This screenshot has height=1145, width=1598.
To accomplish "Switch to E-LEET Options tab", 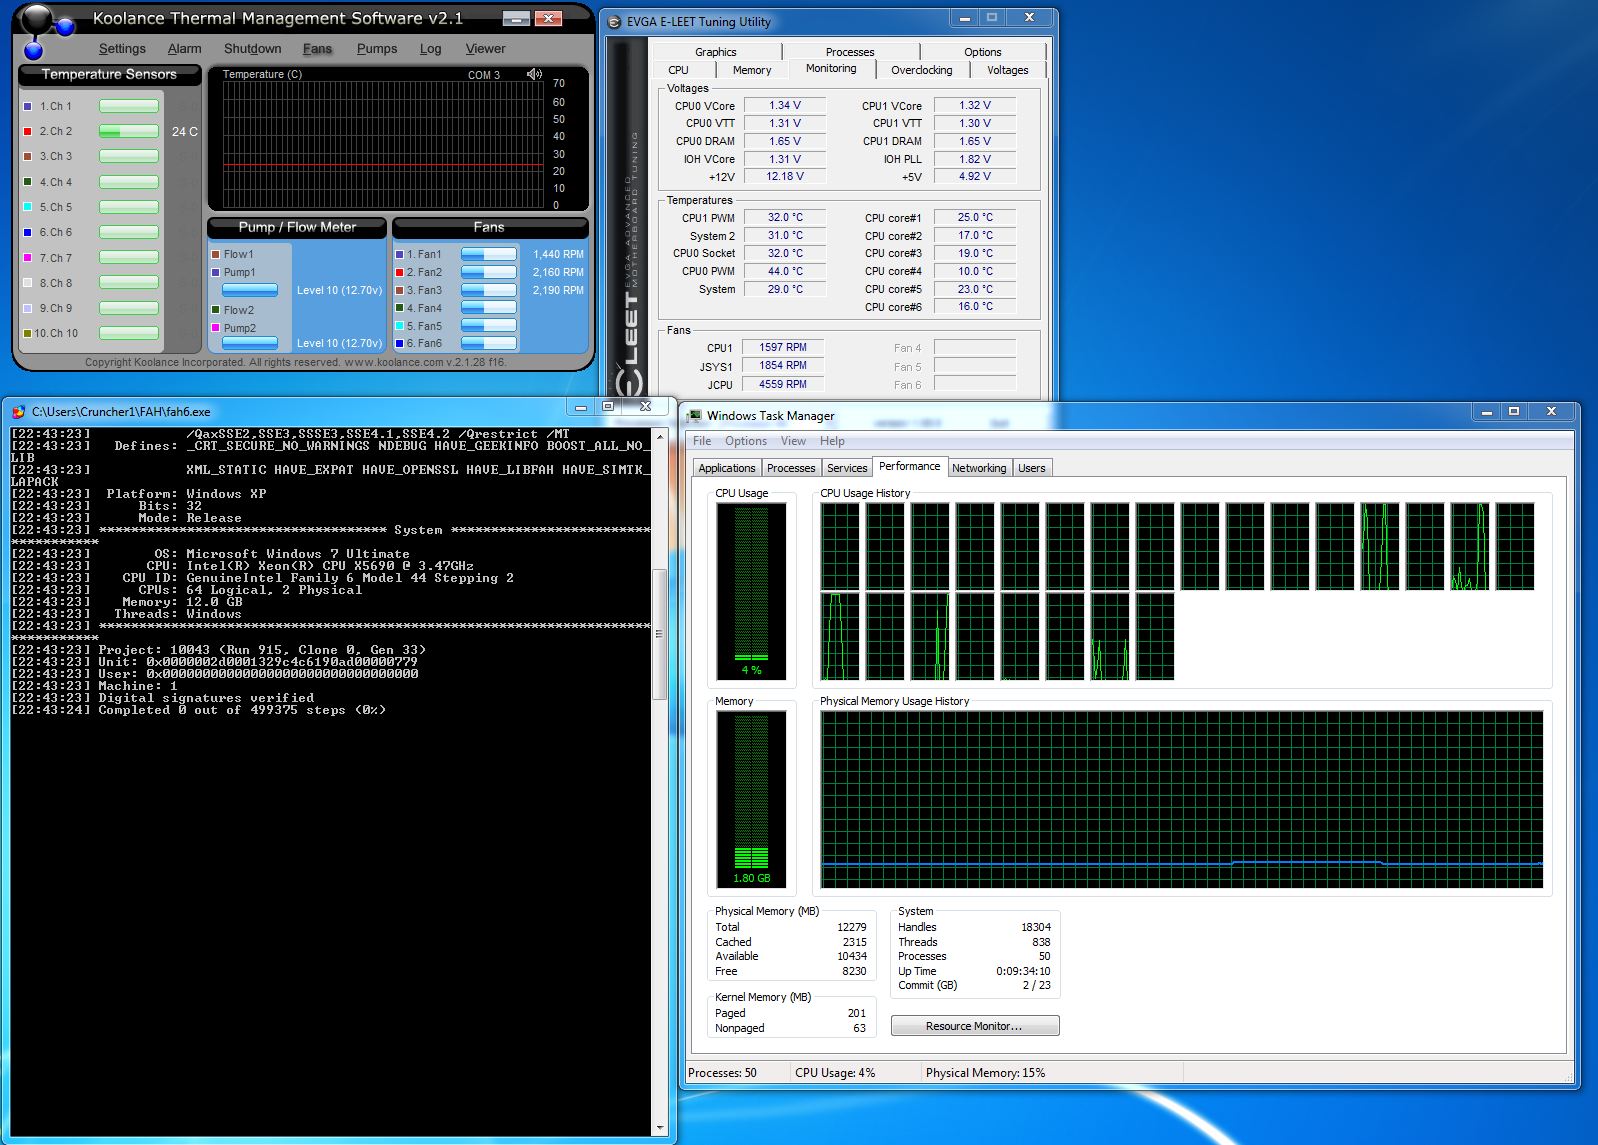I will point(983,52).
